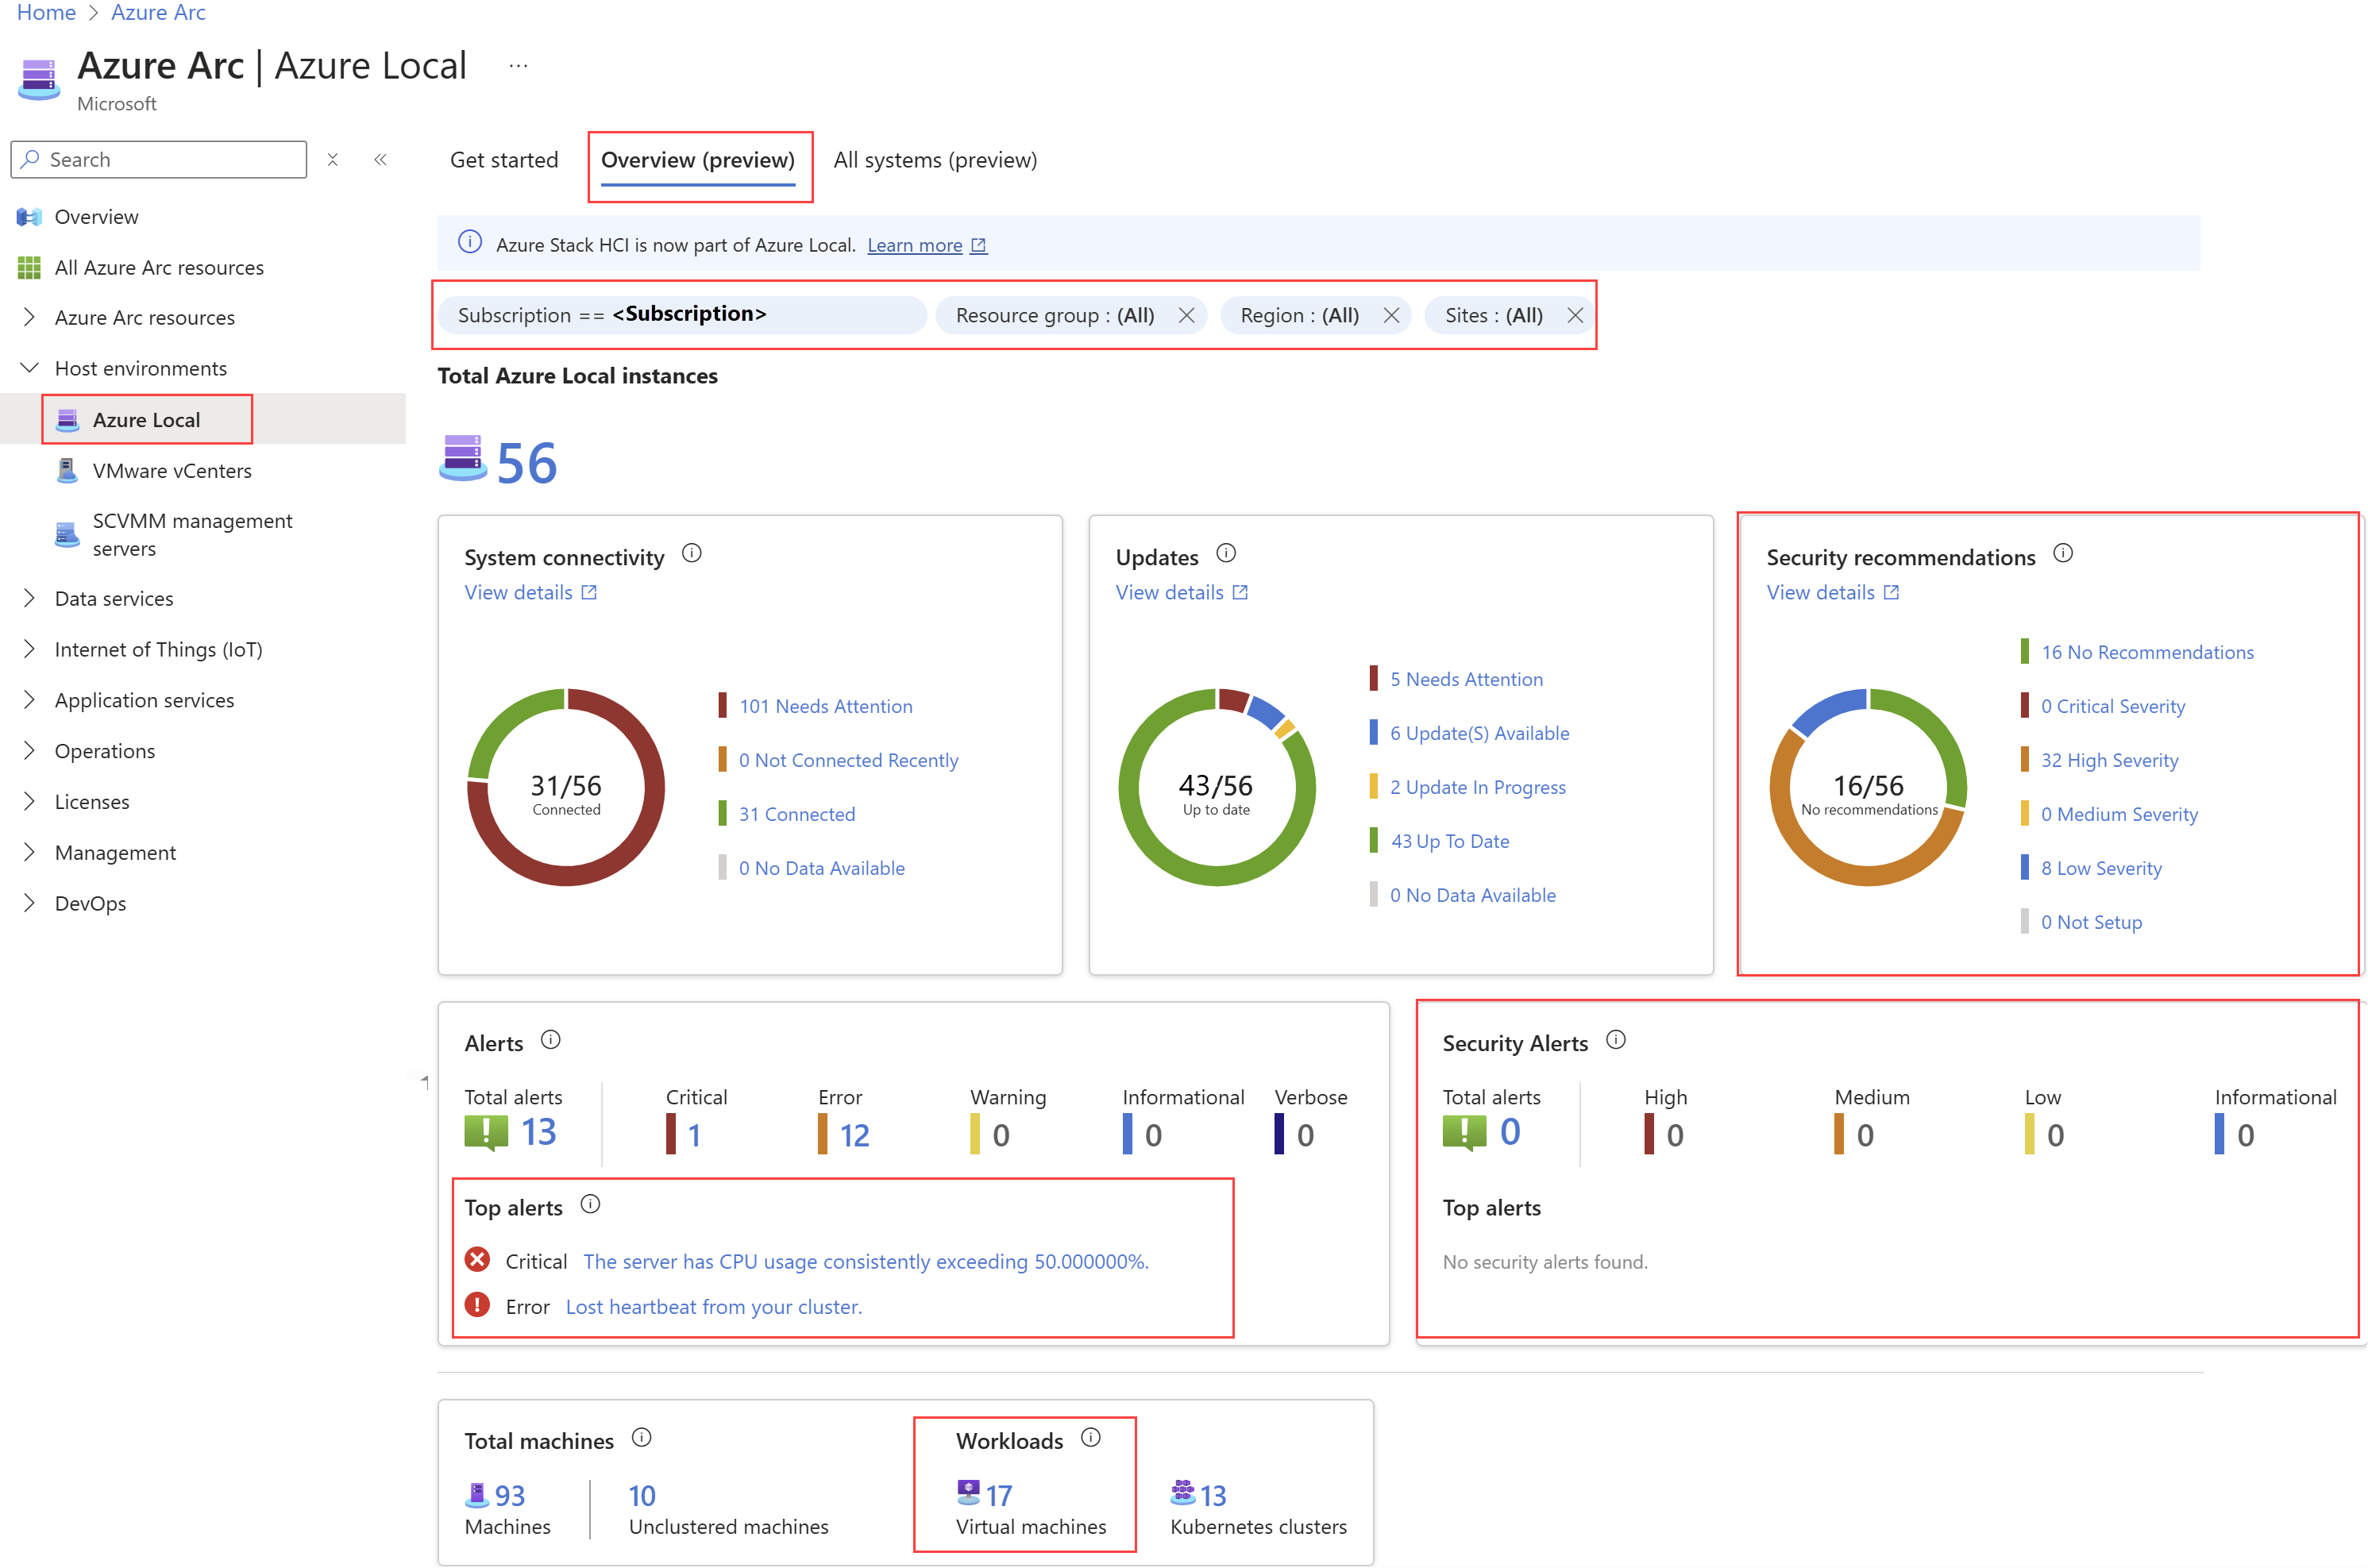Open the Learn more link
This screenshot has height=1568, width=2368.
click(915, 245)
